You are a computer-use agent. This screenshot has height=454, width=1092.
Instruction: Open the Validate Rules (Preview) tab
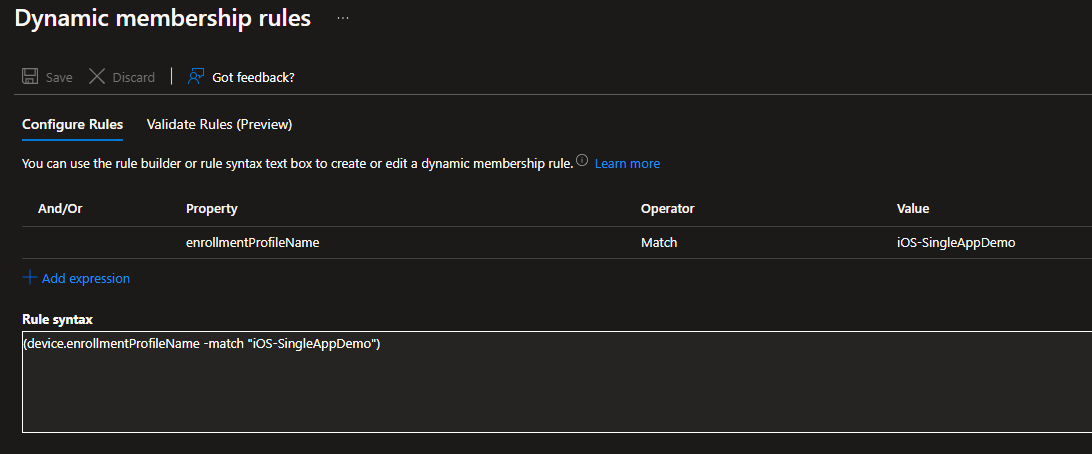coord(219,125)
